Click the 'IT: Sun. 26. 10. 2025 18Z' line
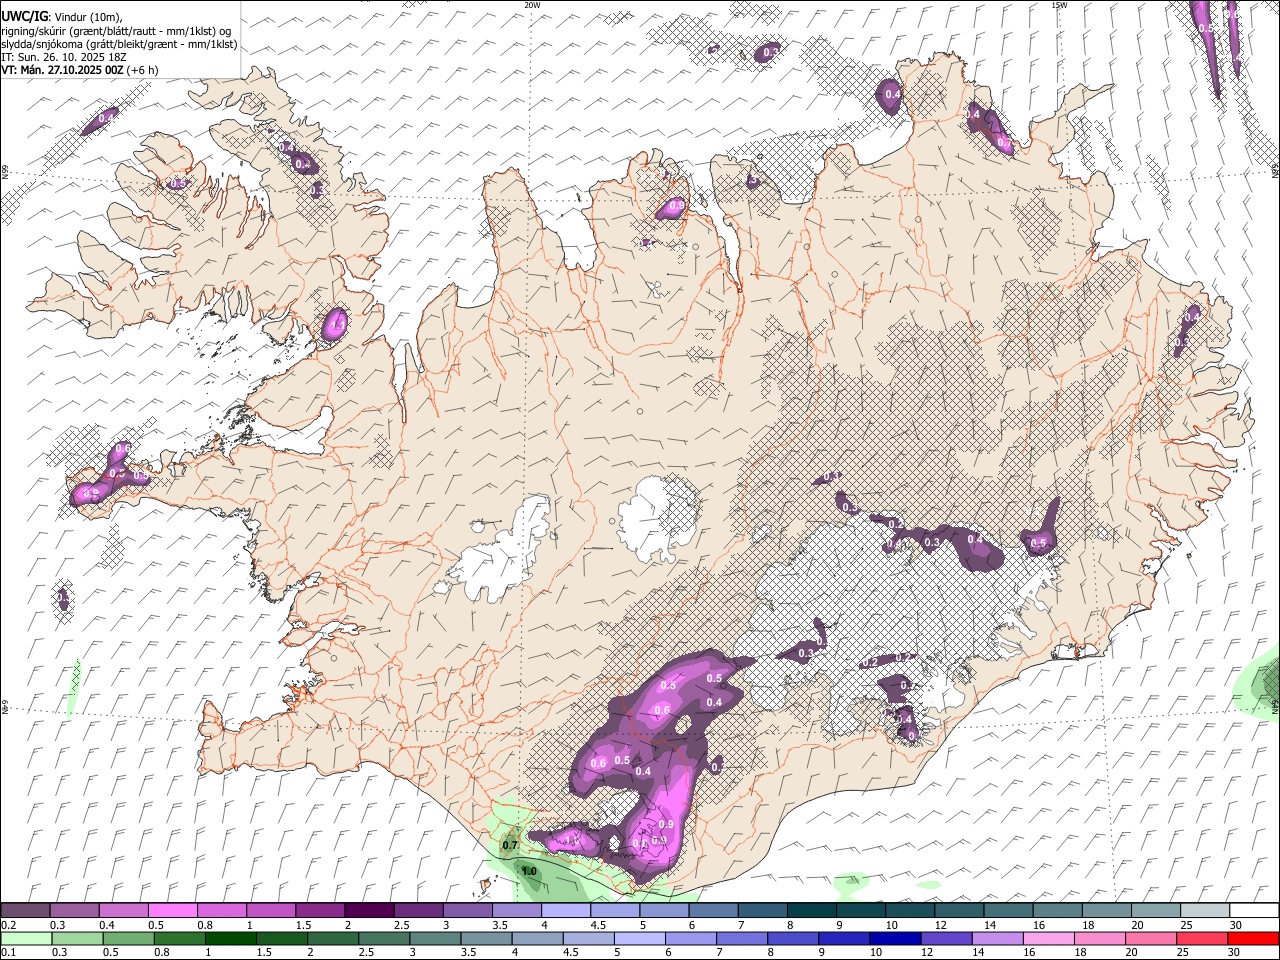The height and width of the screenshot is (960, 1280). pos(65,57)
